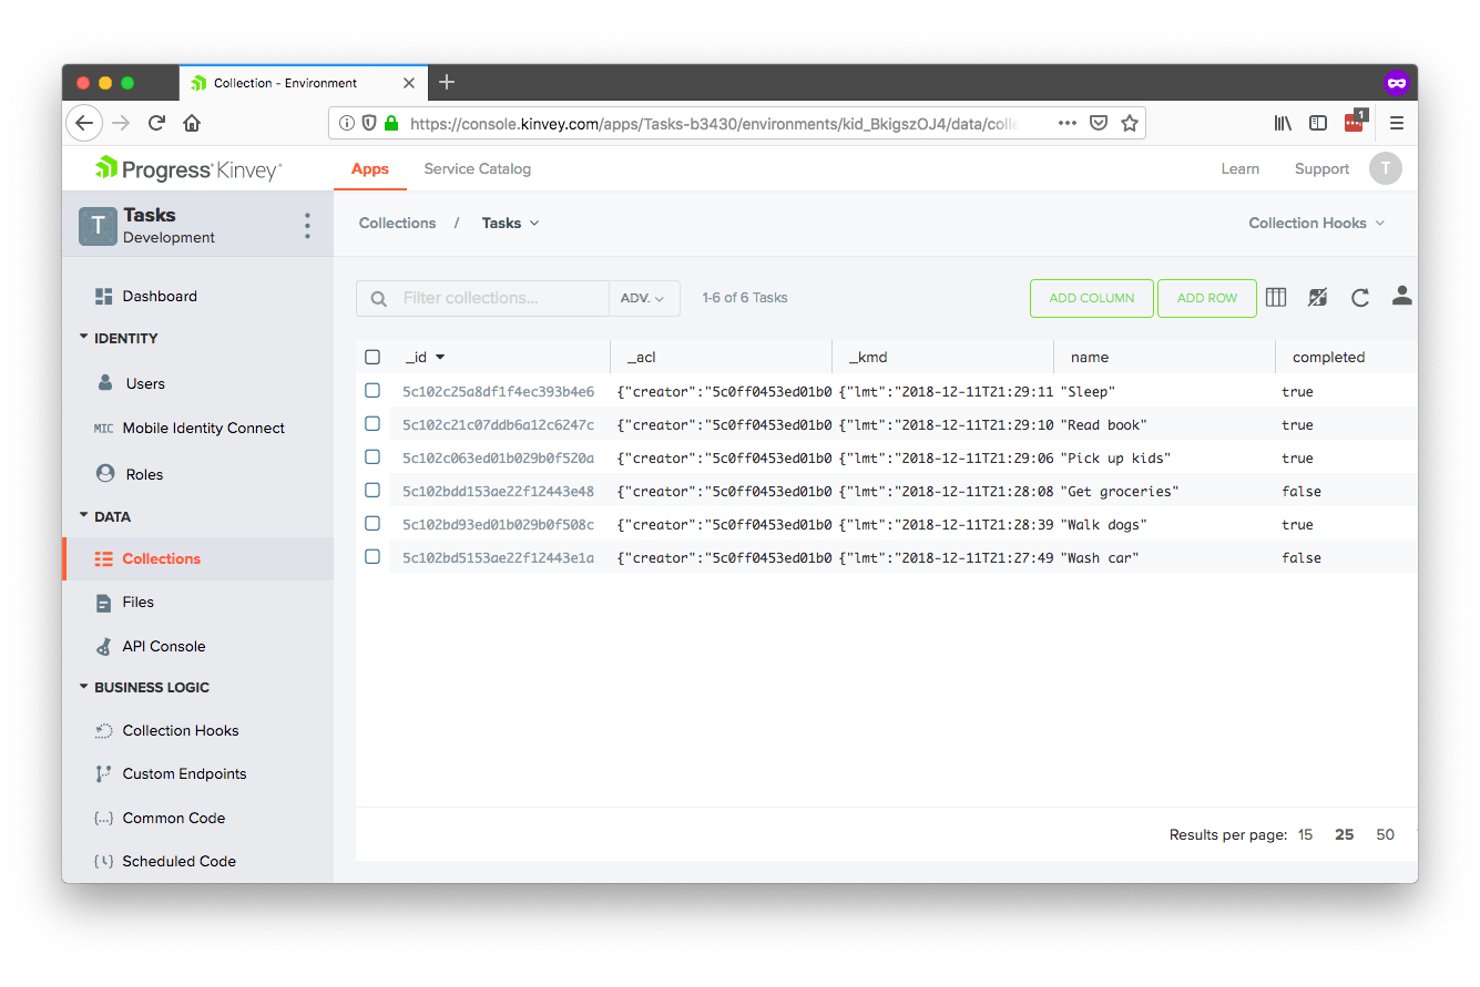Click the private browsing mask icon
This screenshot has height=987, width=1480.
pos(1396,83)
